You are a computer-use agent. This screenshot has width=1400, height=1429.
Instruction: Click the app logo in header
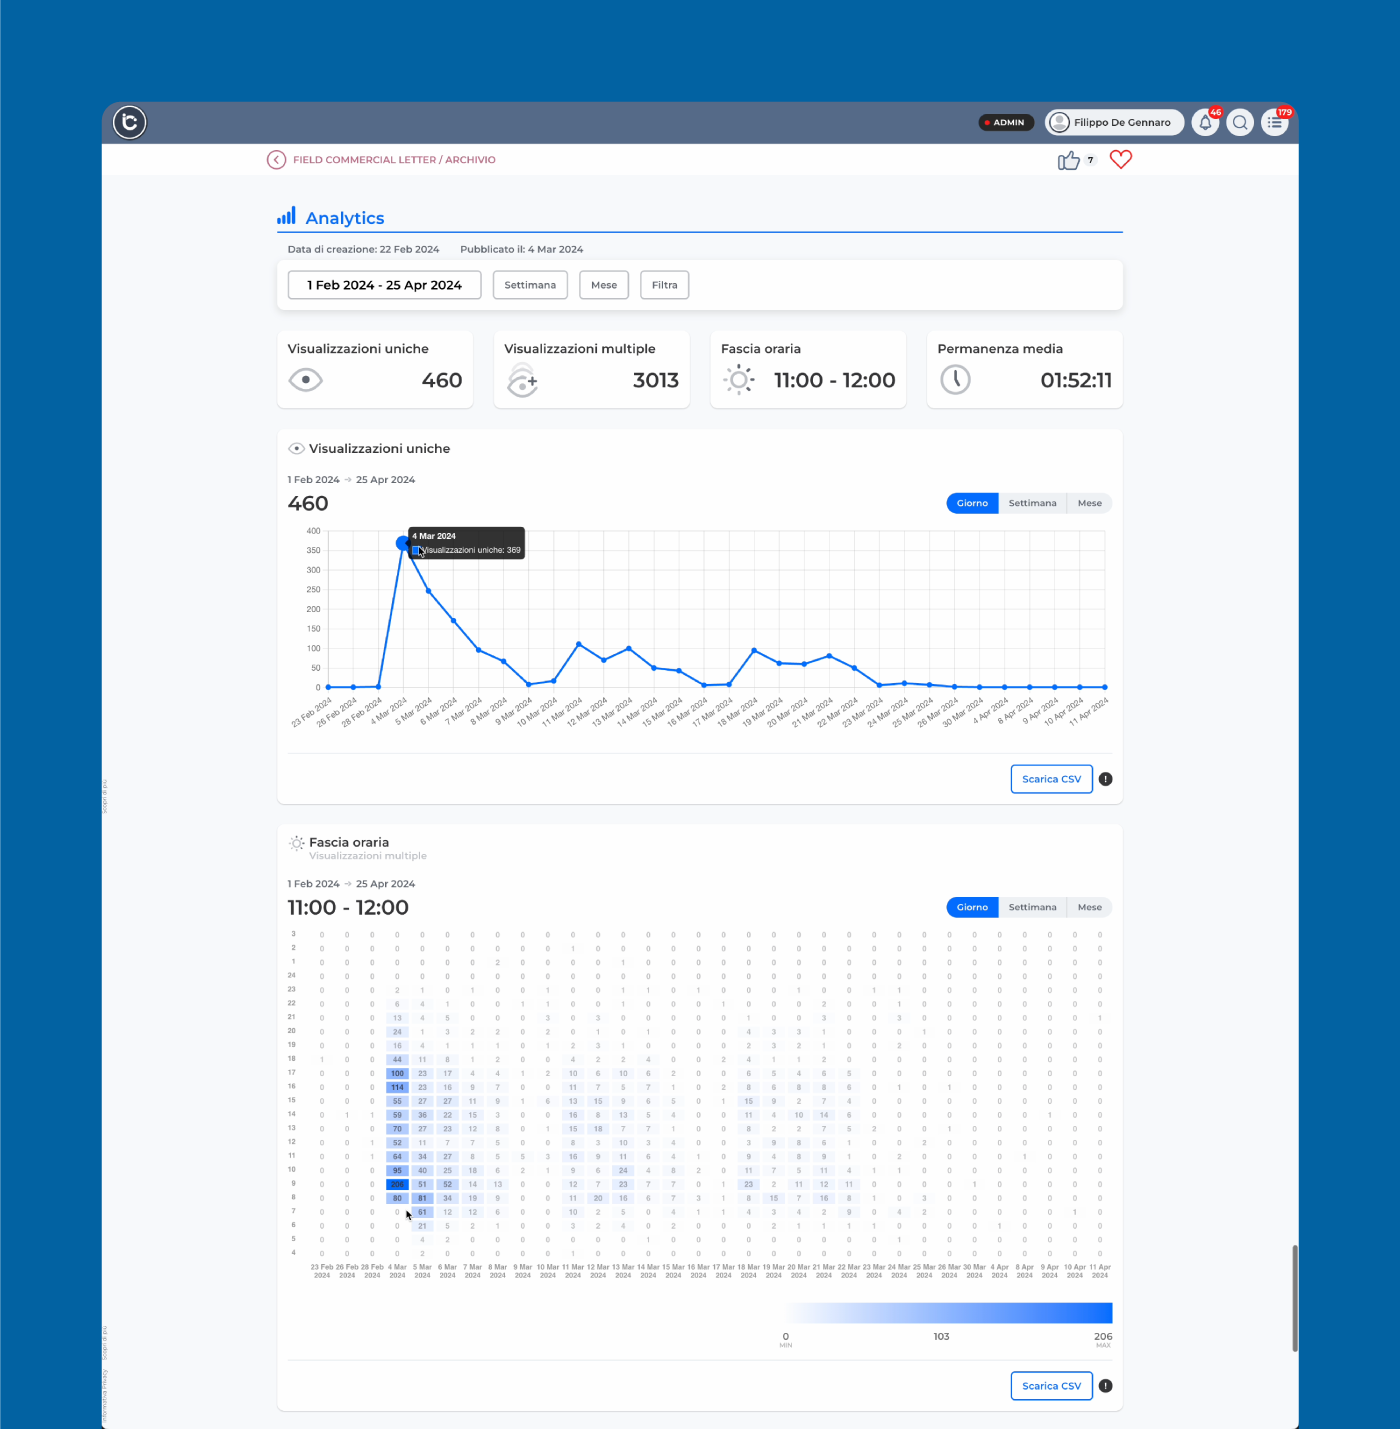pos(129,122)
